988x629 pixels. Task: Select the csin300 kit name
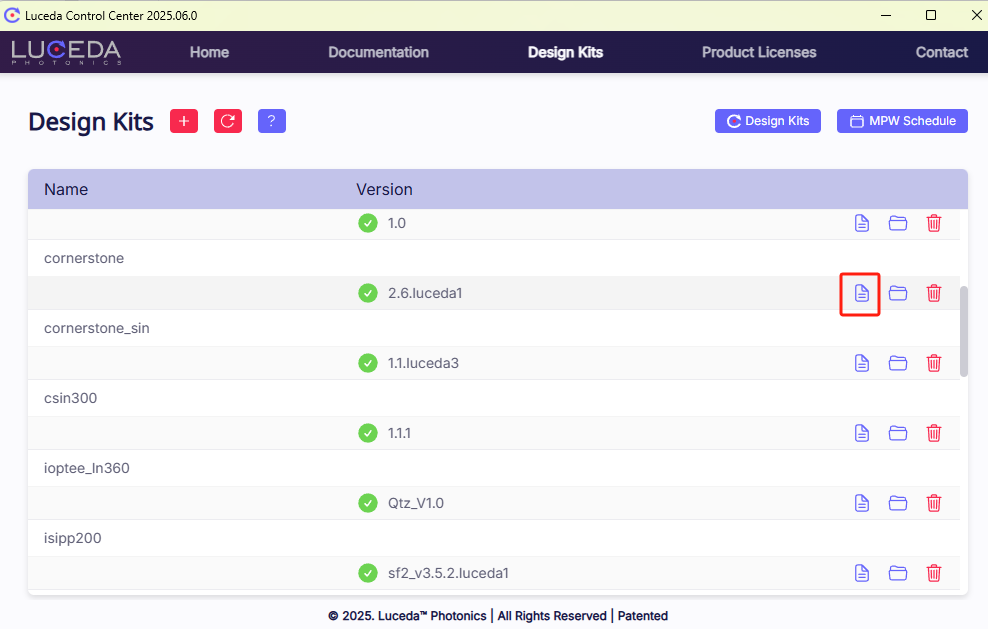coord(71,398)
